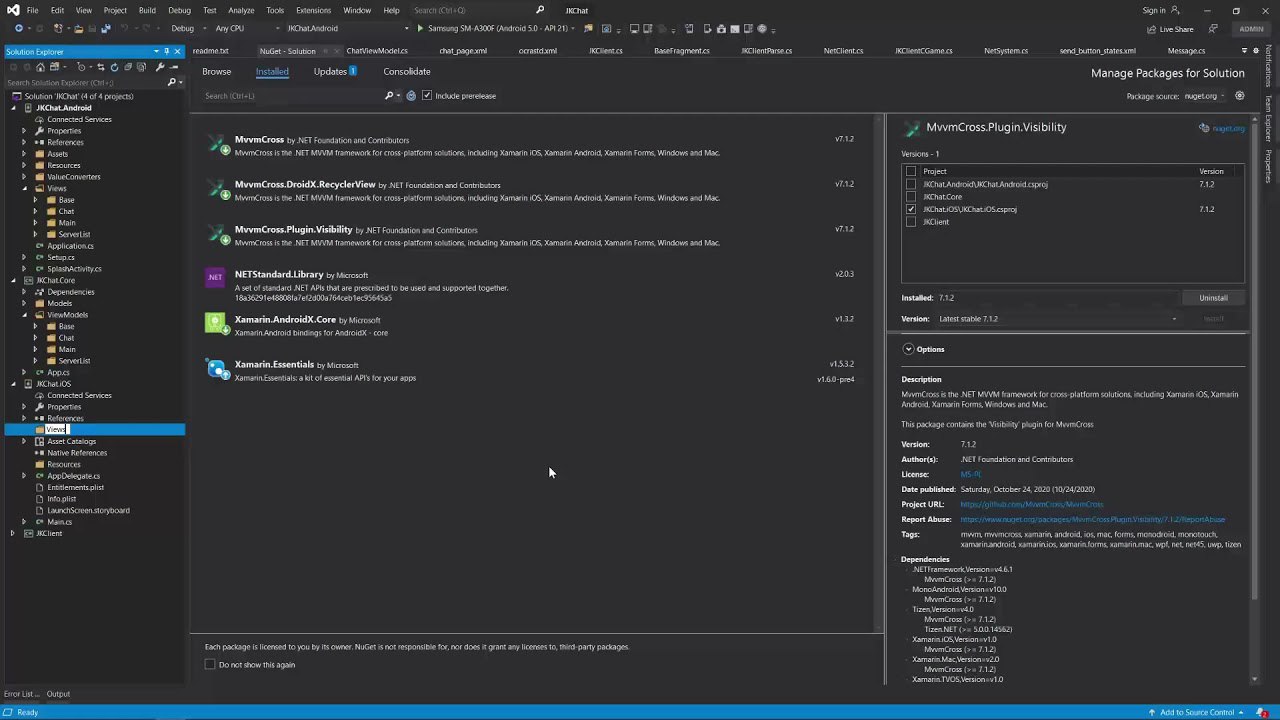Switch to the Consolidate tab
Viewport: 1280px width, 720px height.
(407, 72)
